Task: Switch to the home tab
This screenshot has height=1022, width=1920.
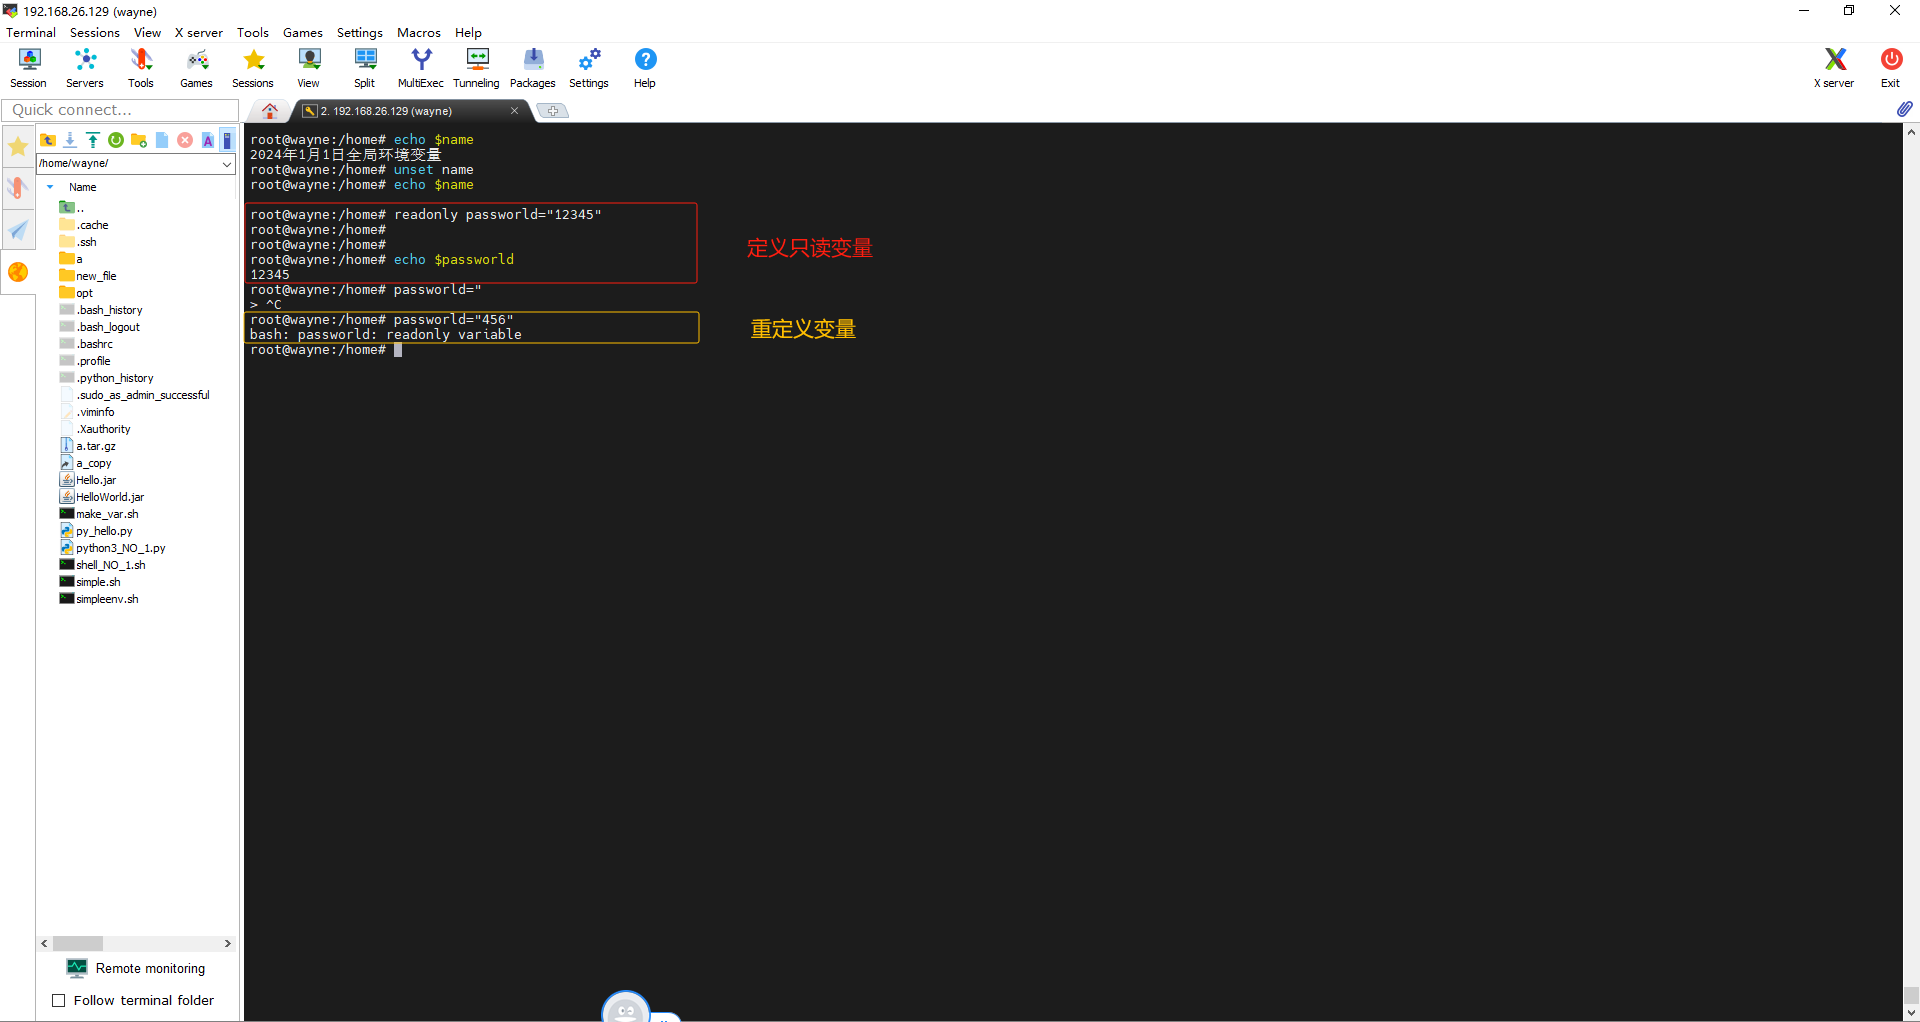Action: pos(270,111)
